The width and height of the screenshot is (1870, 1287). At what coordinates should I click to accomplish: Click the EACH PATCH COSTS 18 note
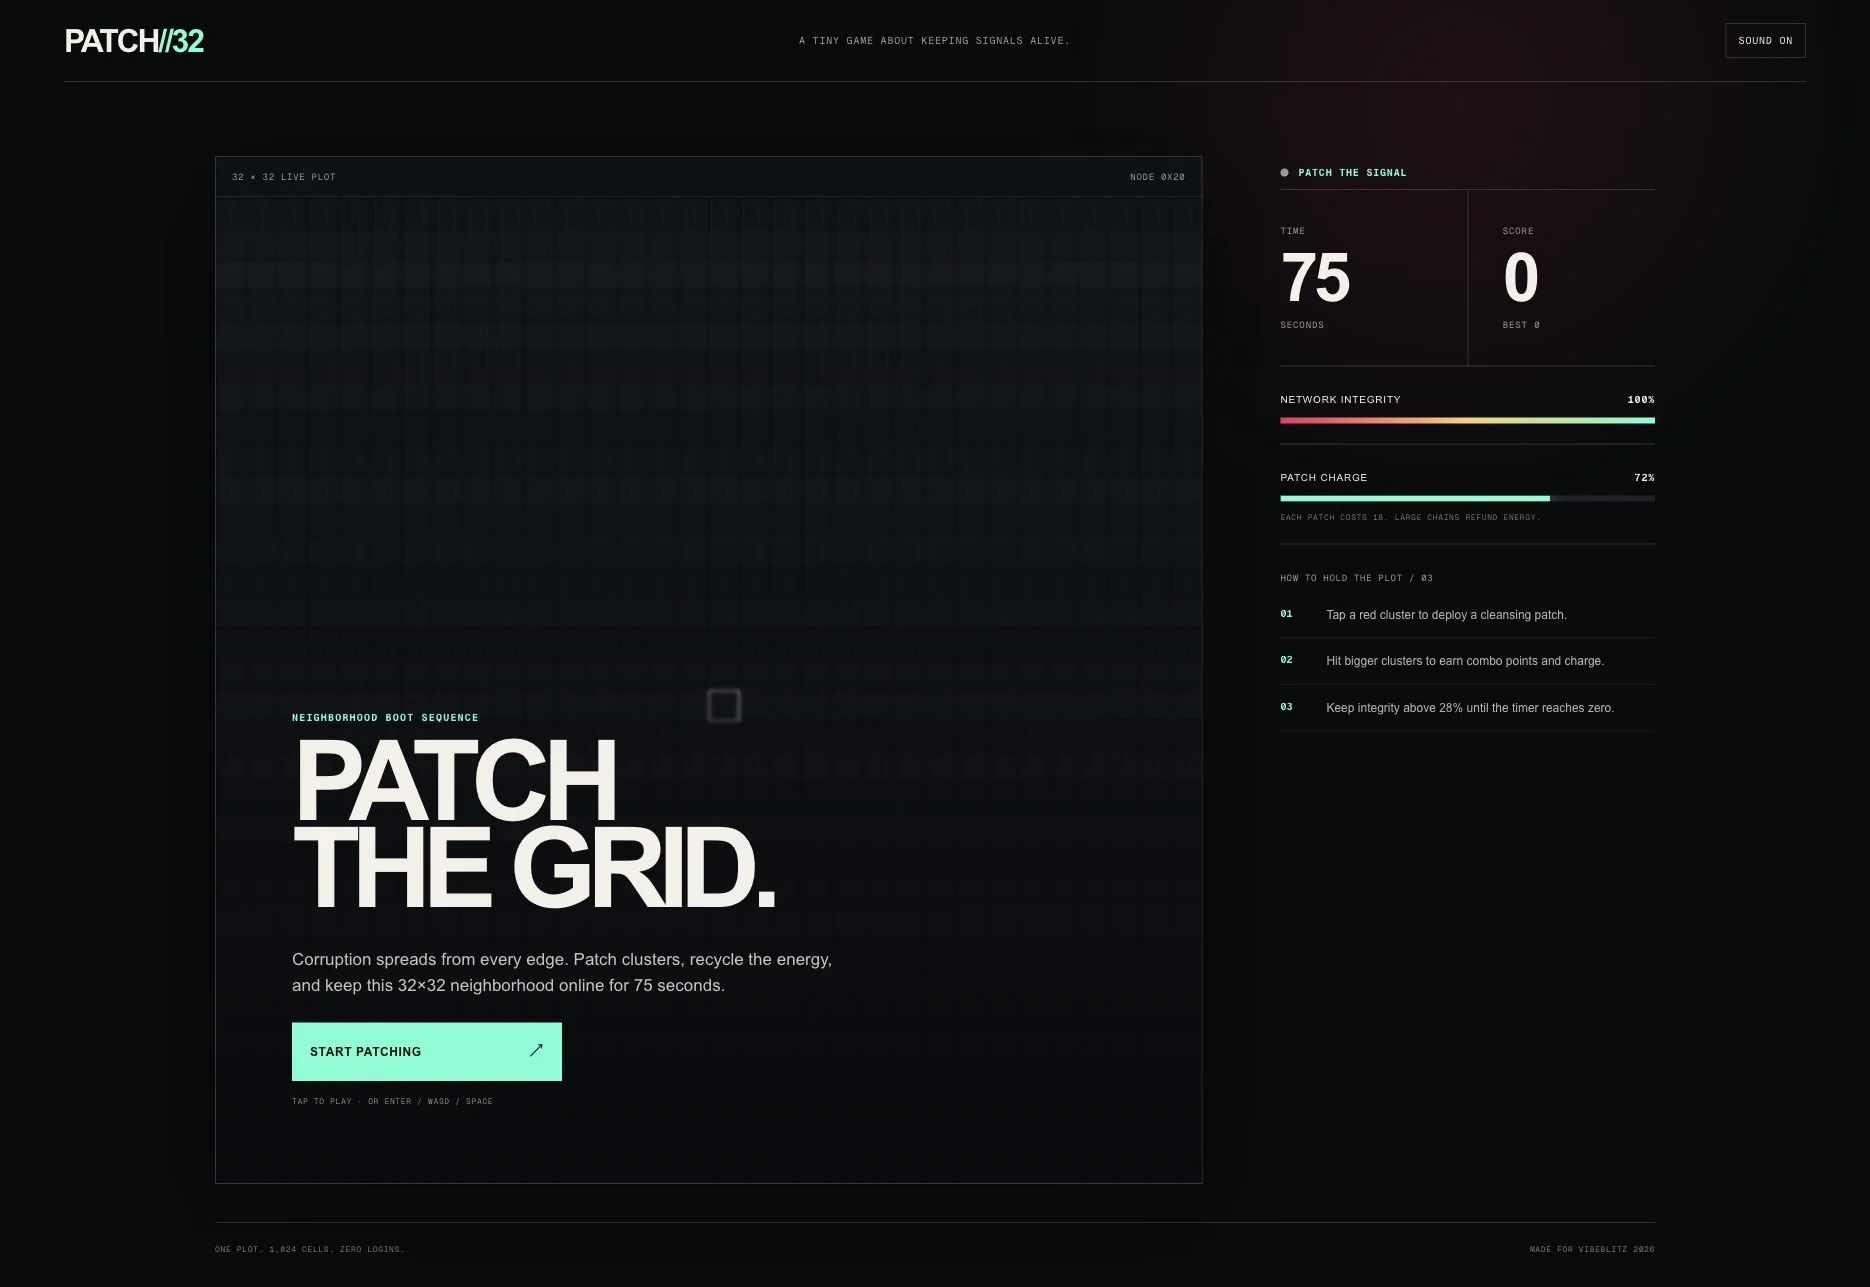point(1410,517)
